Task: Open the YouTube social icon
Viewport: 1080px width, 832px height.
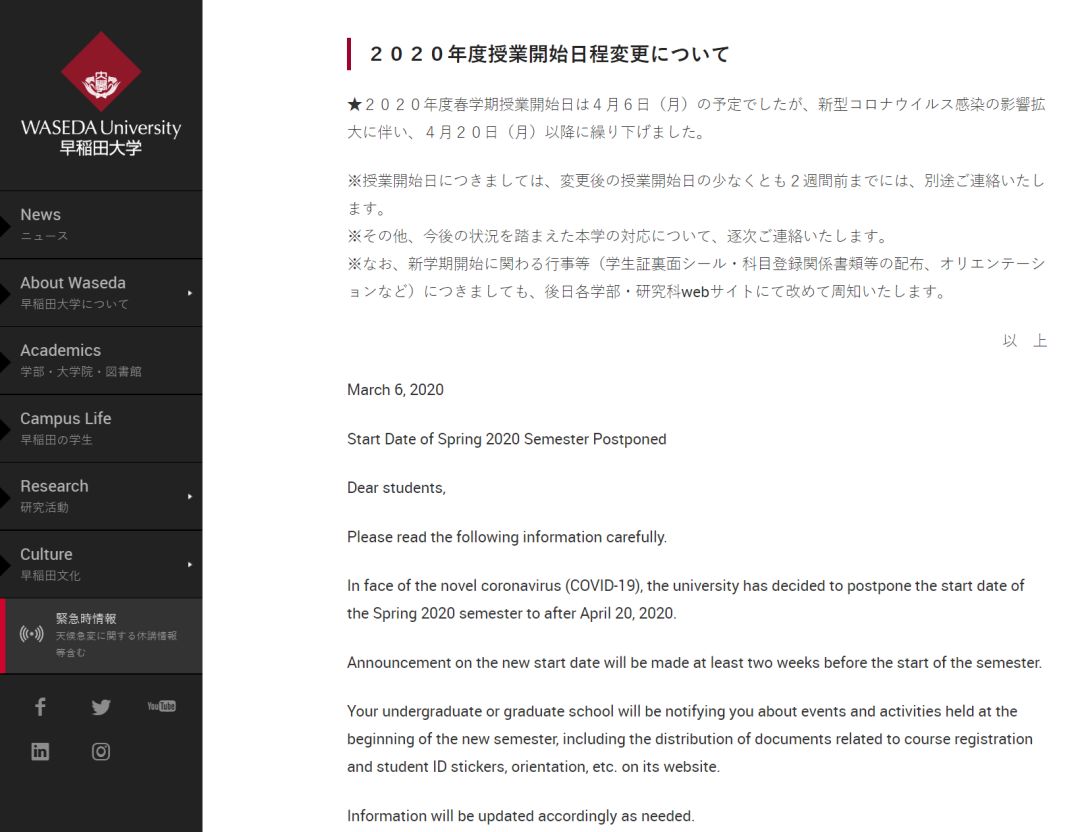Action: coord(162,706)
